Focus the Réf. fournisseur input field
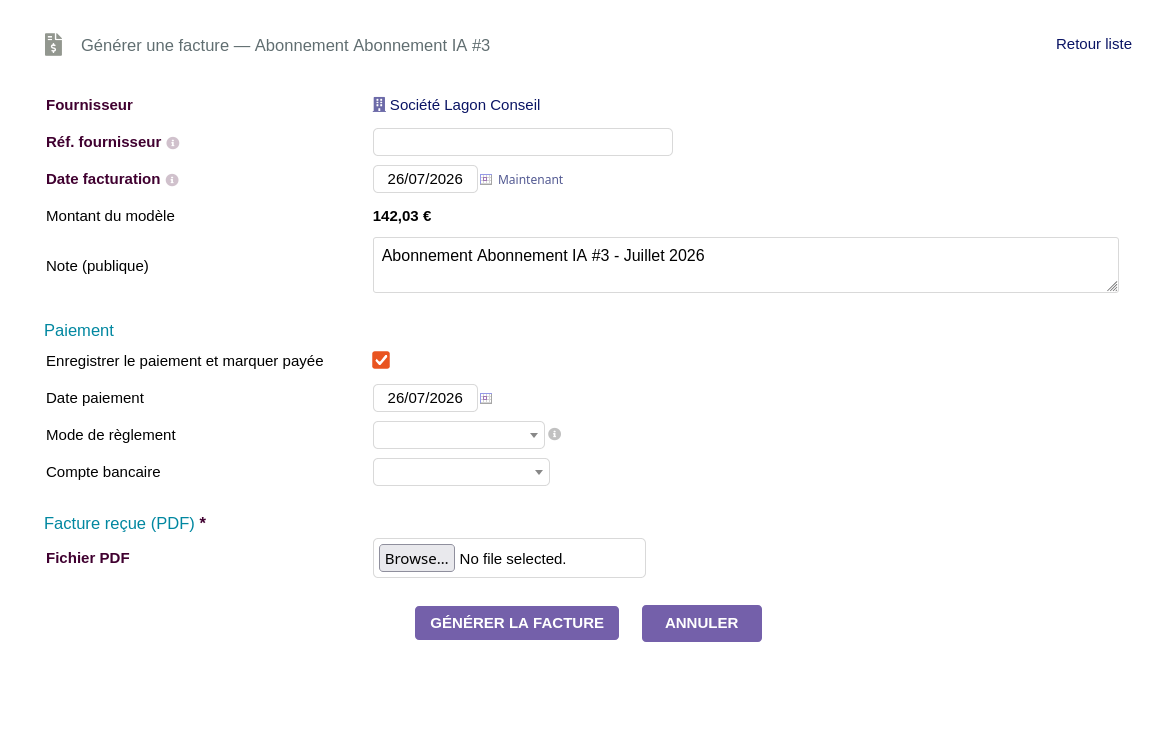 (x=523, y=142)
